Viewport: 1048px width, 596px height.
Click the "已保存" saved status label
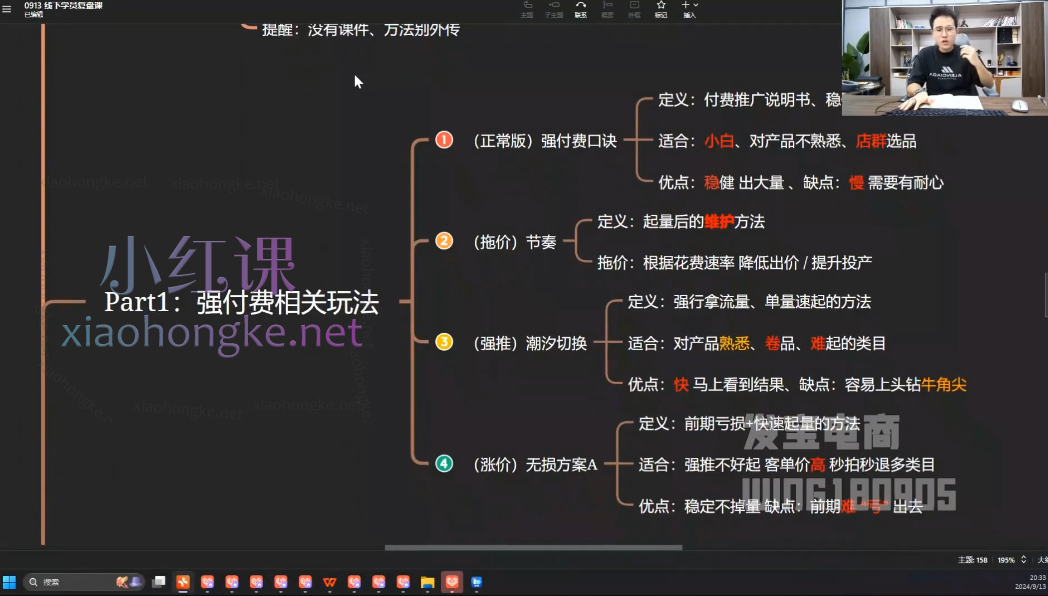point(34,15)
